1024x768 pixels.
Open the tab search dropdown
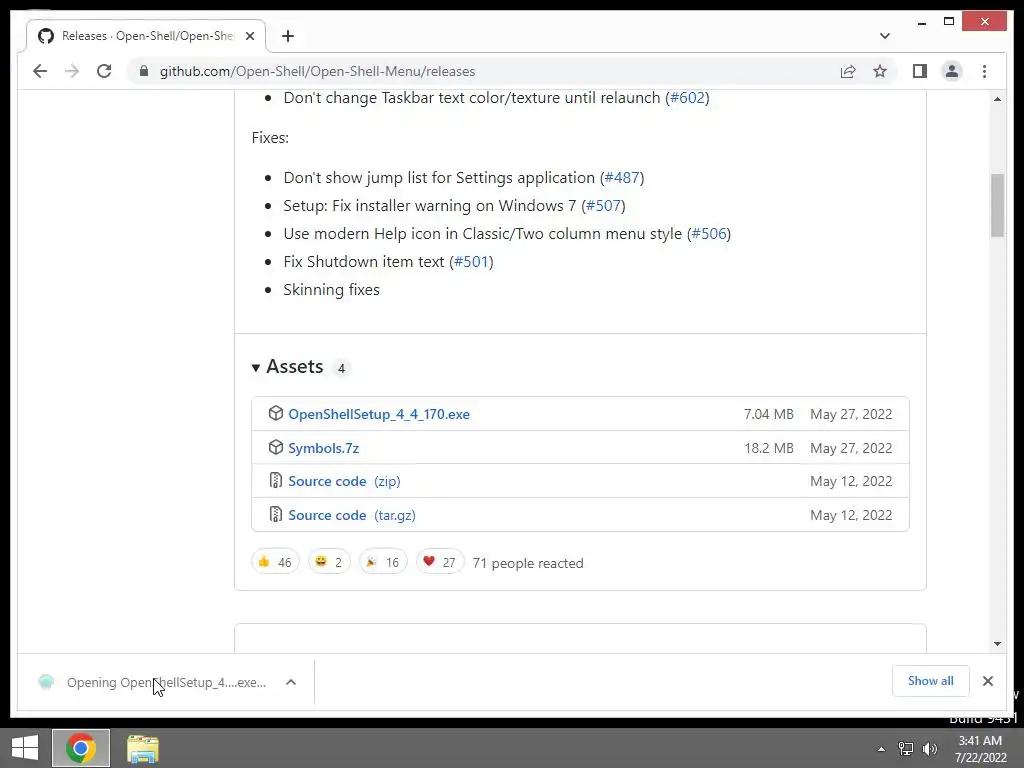884,36
